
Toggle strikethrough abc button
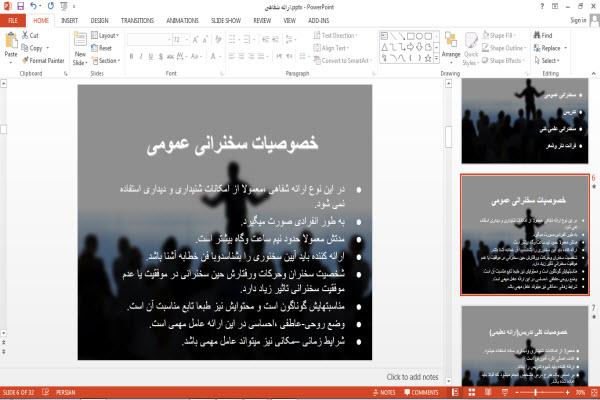(170, 57)
